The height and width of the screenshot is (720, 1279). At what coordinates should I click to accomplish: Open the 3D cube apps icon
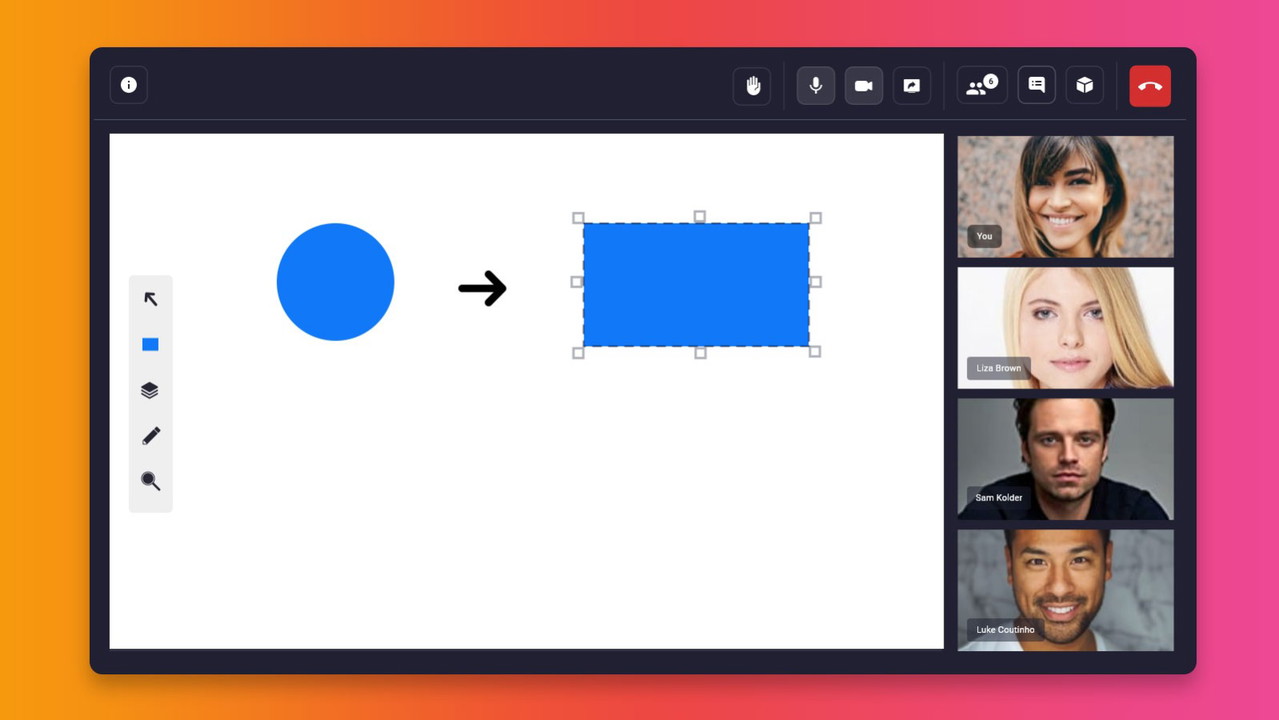pos(1085,86)
